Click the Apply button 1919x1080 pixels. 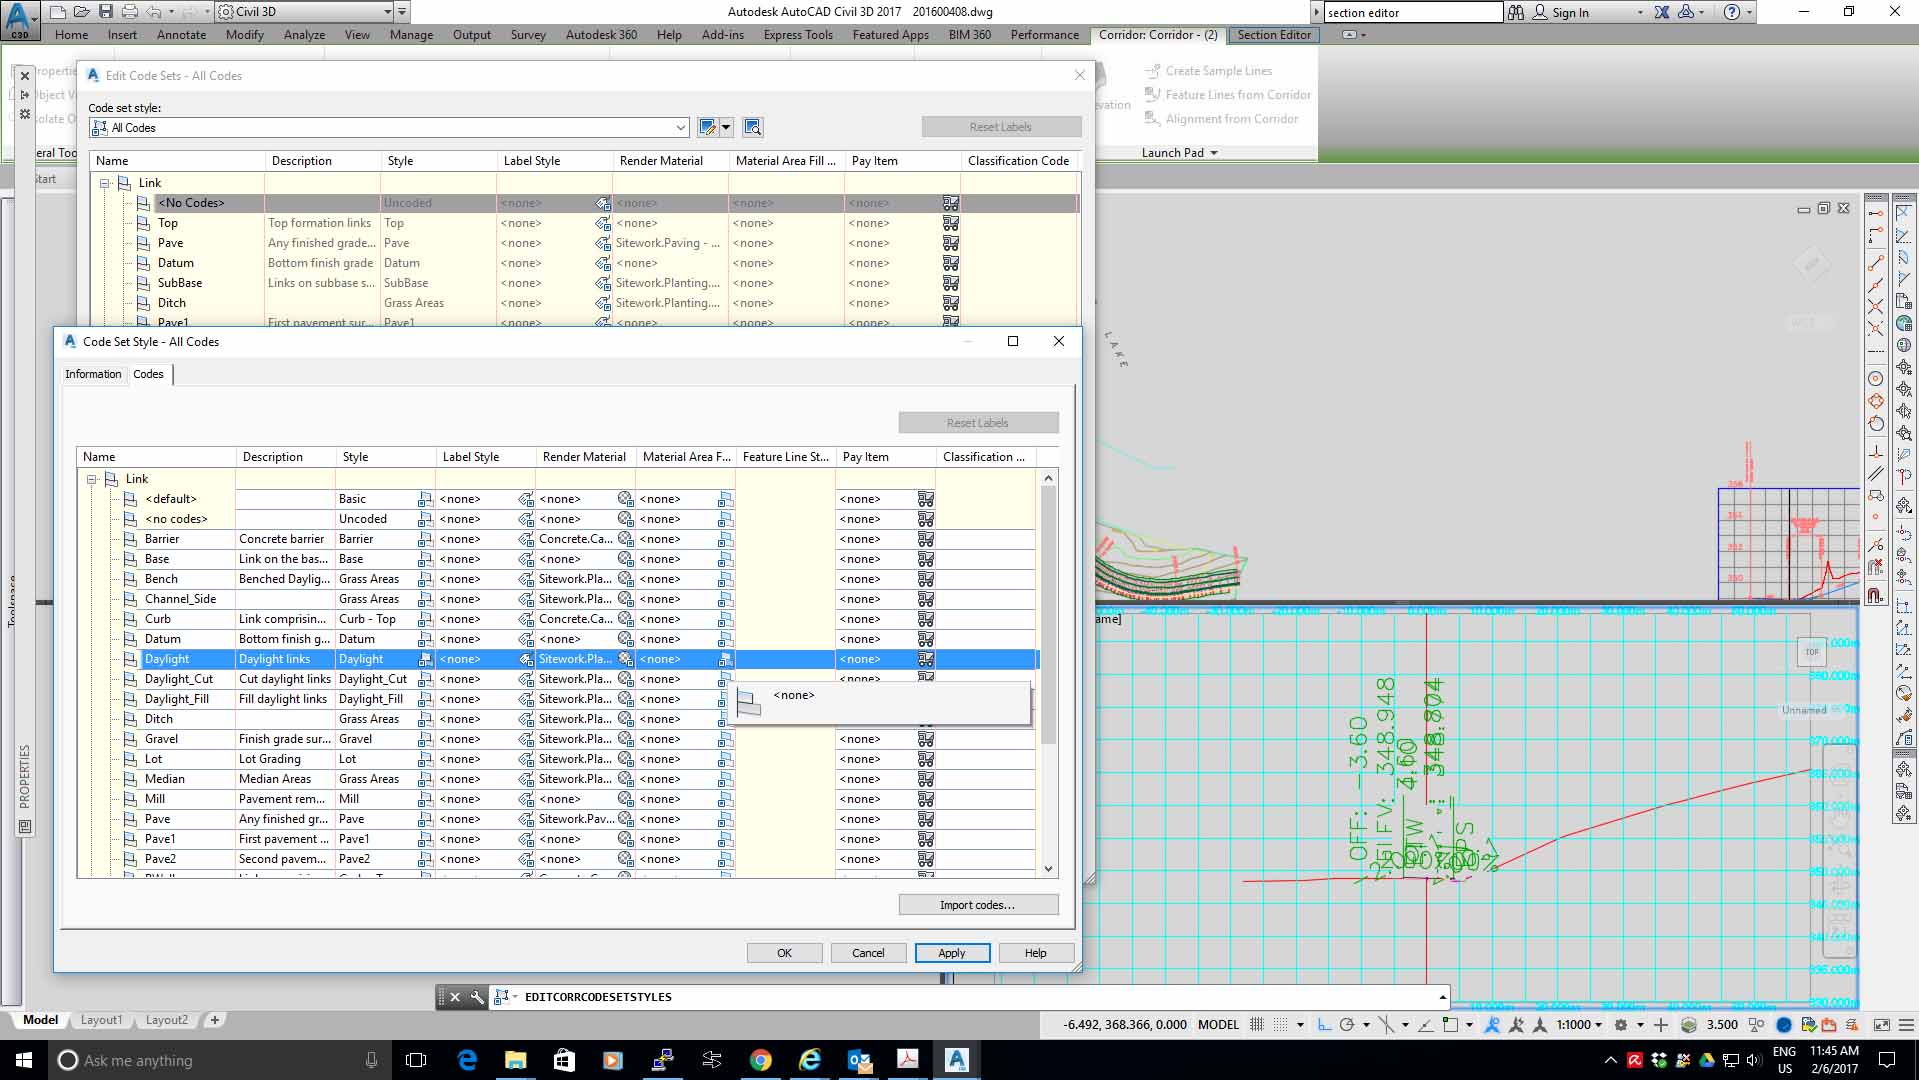point(952,953)
